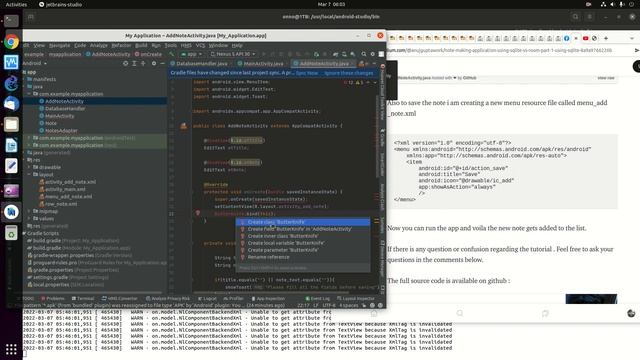This screenshot has width=640, height=360.
Task: Show Applications grid in the dock
Action: [x=11, y=349]
